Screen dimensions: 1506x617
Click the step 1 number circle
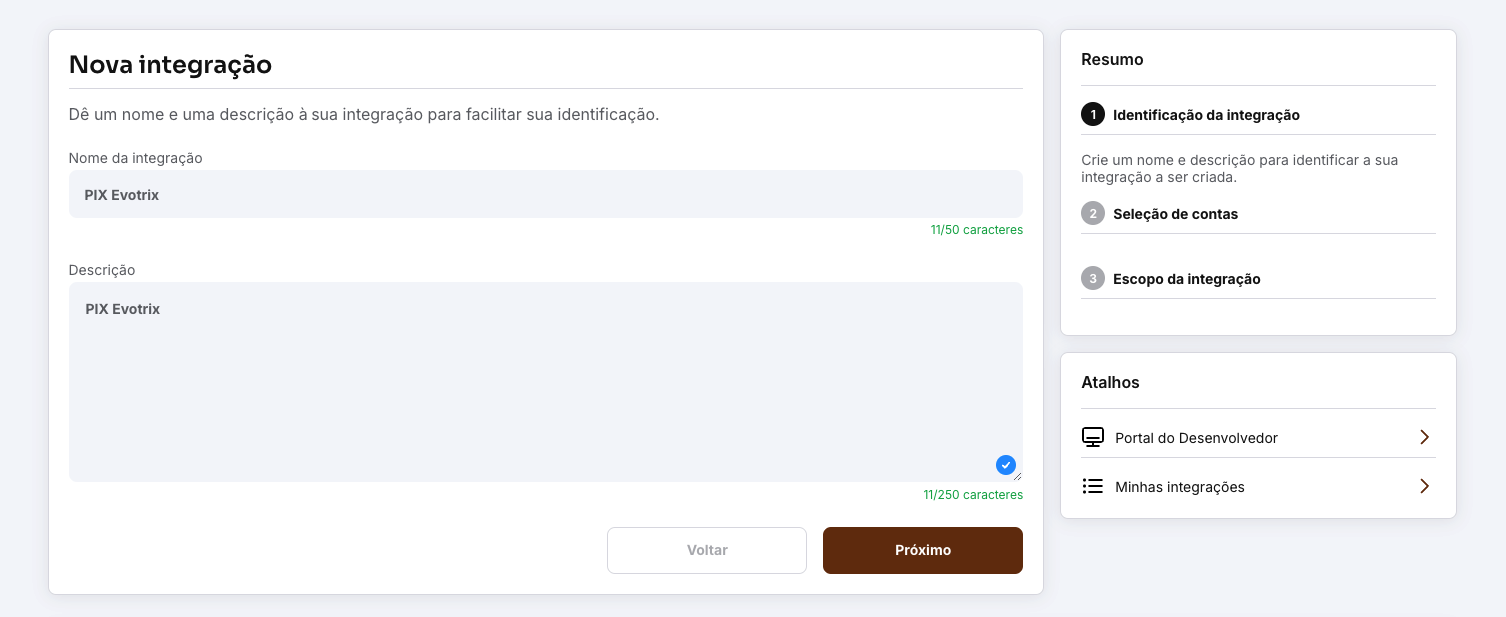pyautogui.click(x=1093, y=114)
